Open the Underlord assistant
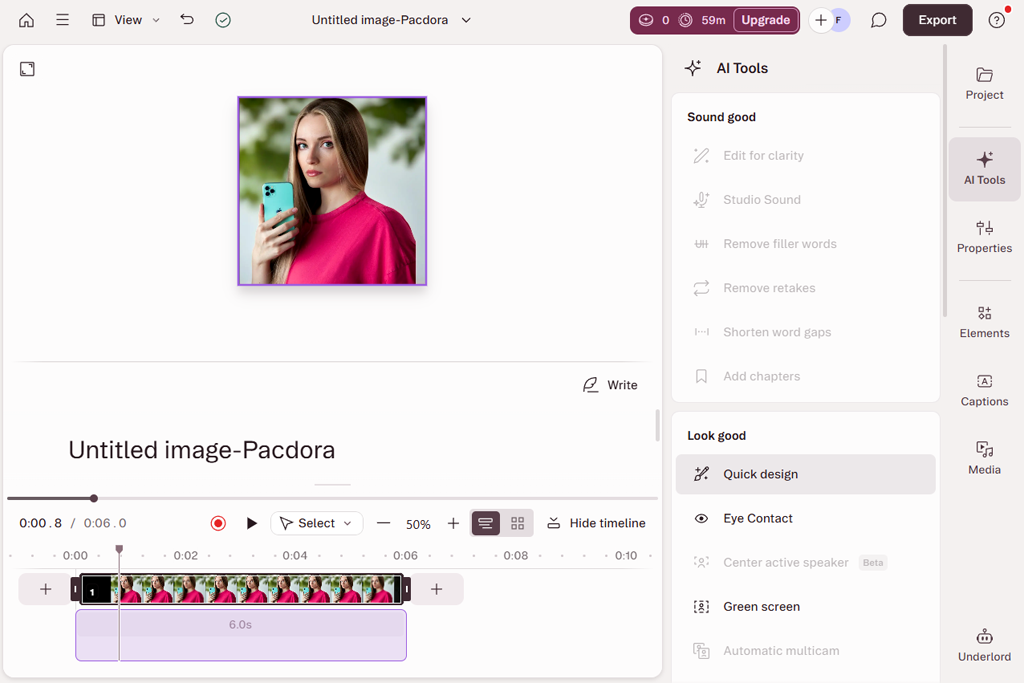Screen dimensions: 1024x683 (984, 645)
